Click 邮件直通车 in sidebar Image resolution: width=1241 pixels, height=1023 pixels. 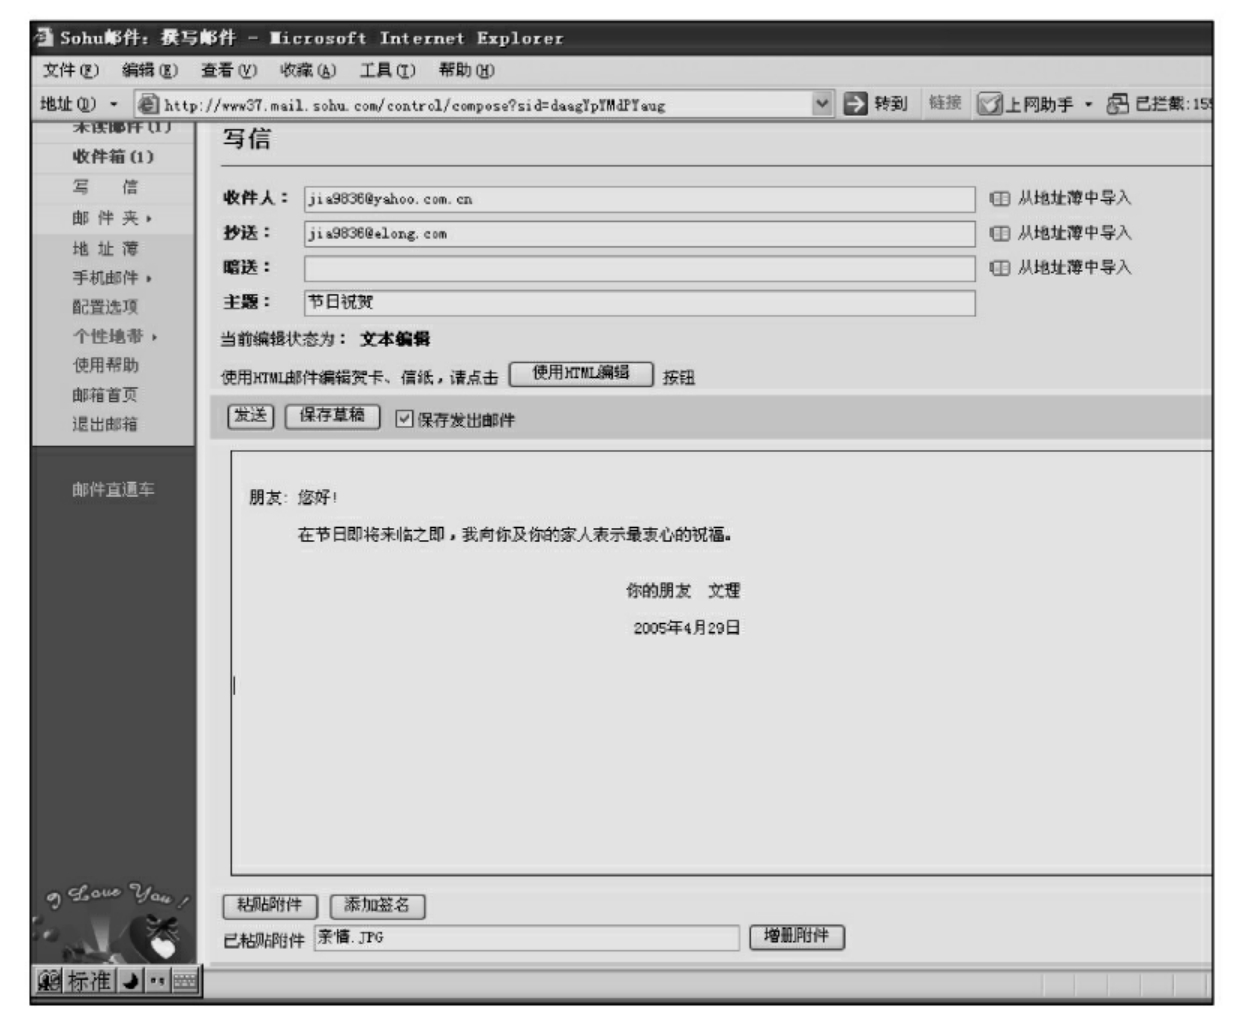(x=113, y=490)
